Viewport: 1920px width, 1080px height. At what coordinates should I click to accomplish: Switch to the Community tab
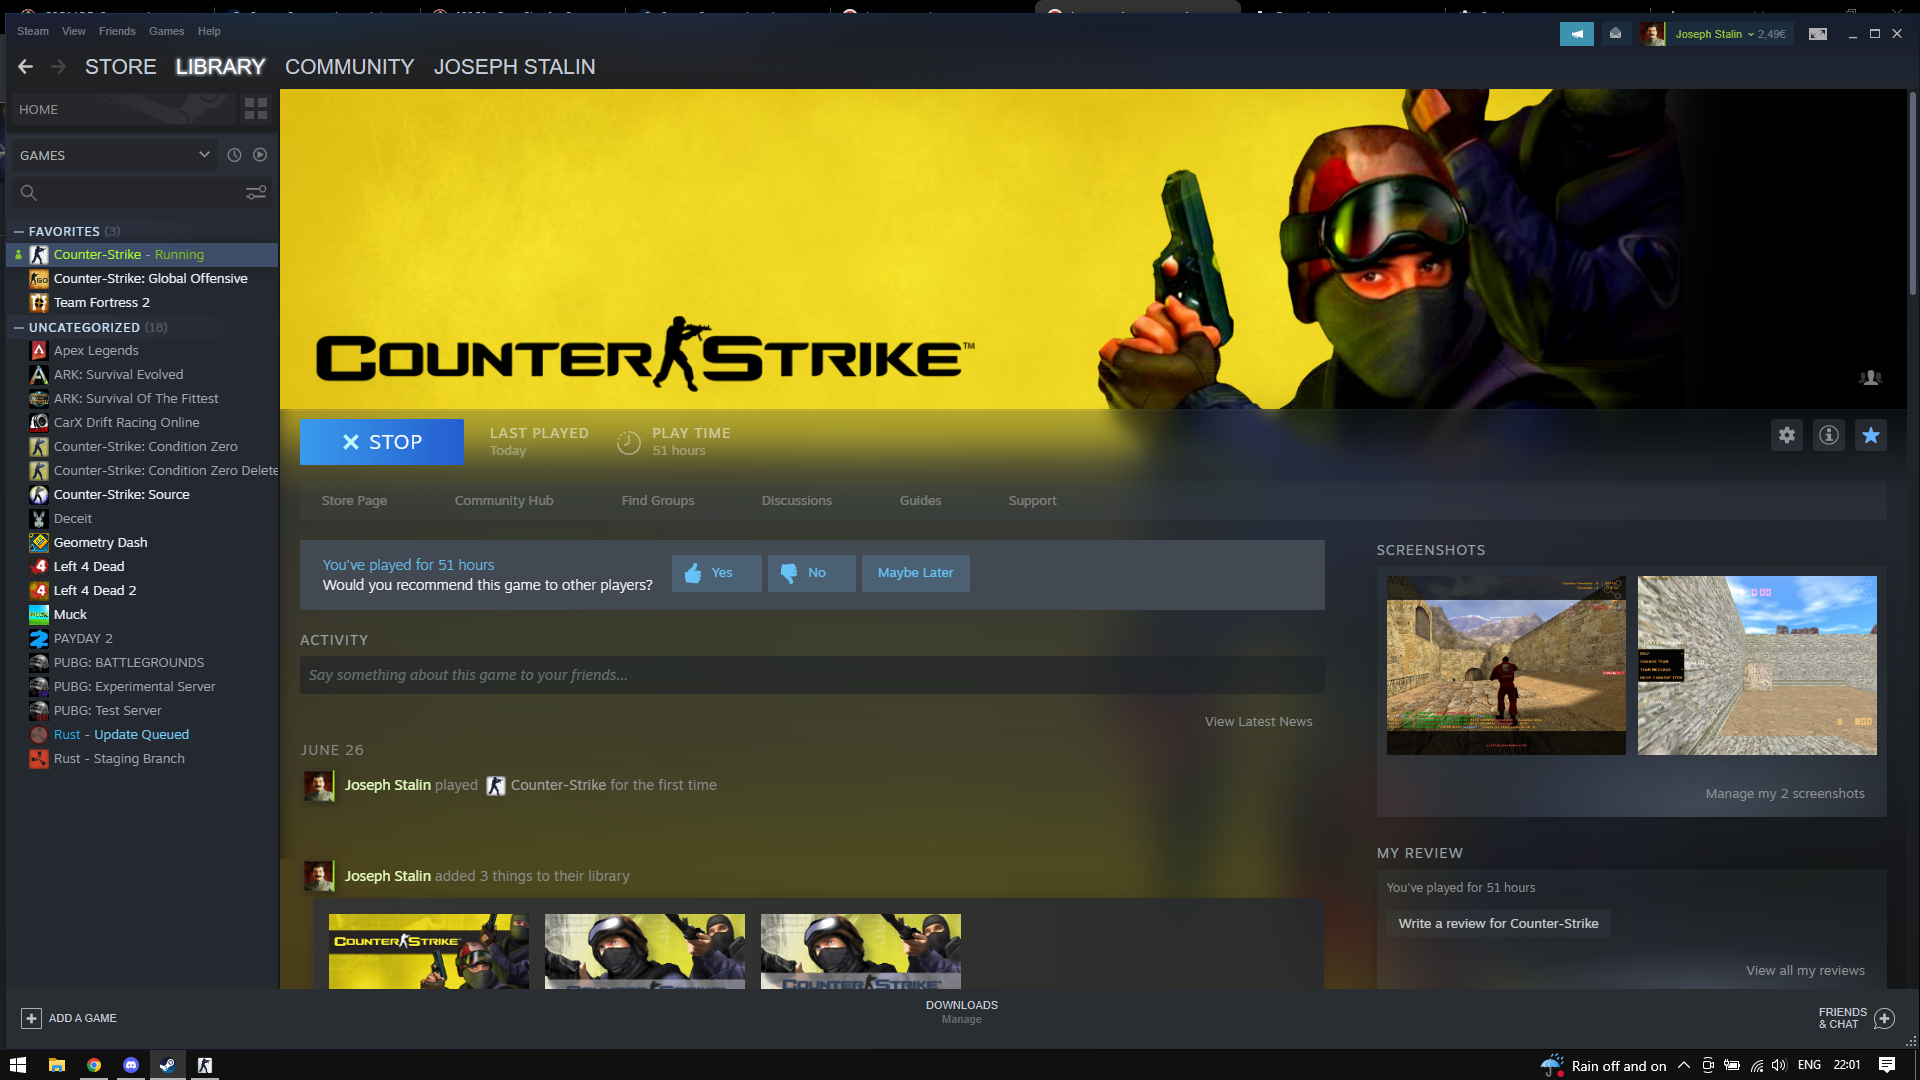pyautogui.click(x=349, y=67)
